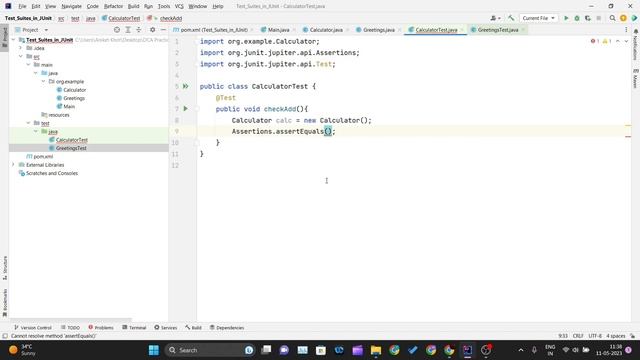The width and height of the screenshot is (640, 360).
Task: Collapse the main folder
Action: point(28,65)
